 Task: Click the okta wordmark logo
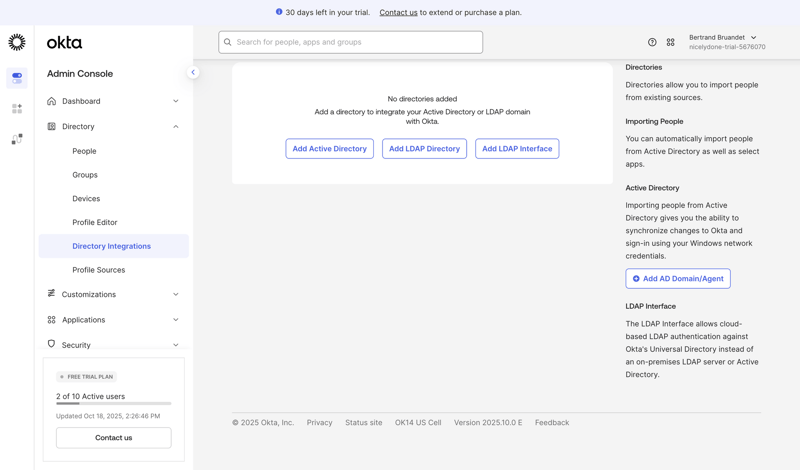click(x=64, y=42)
